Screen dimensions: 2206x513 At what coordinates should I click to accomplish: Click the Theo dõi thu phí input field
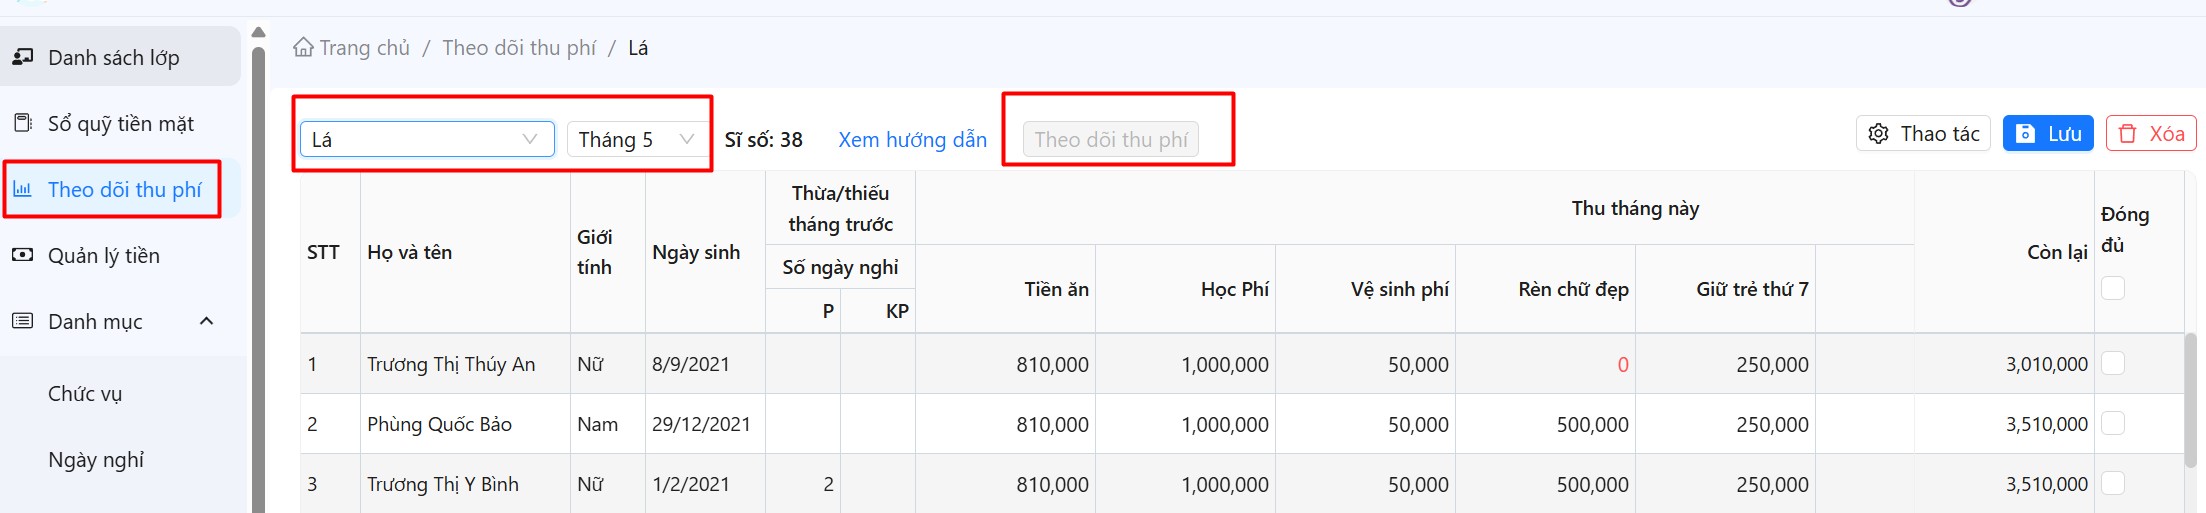[x=1110, y=139]
